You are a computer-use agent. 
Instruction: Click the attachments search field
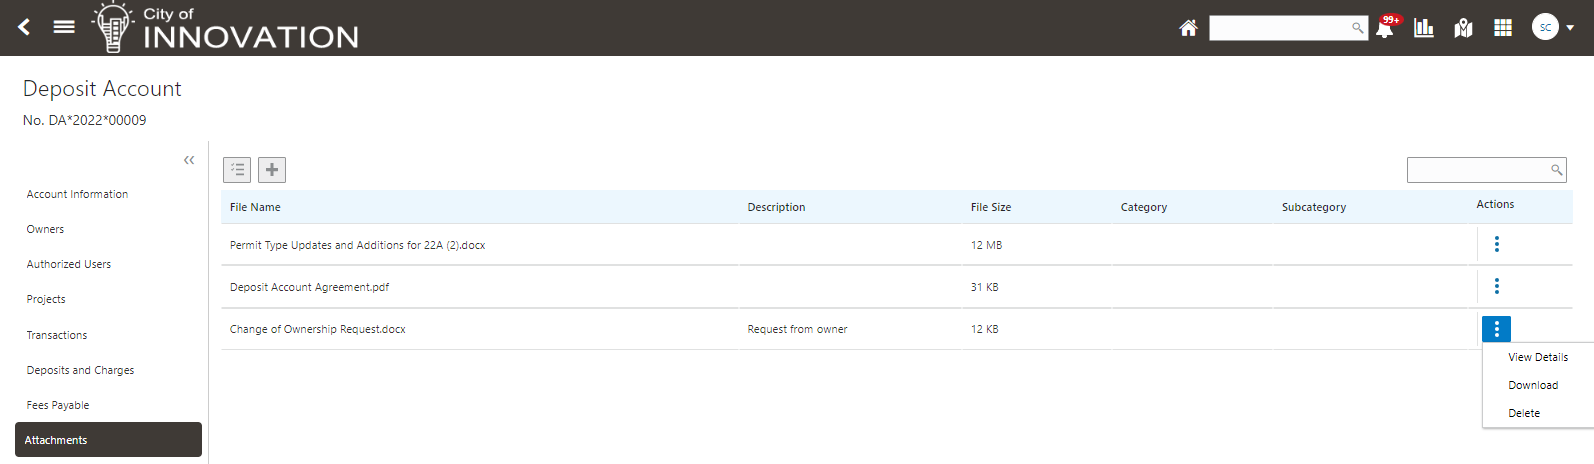(1478, 170)
